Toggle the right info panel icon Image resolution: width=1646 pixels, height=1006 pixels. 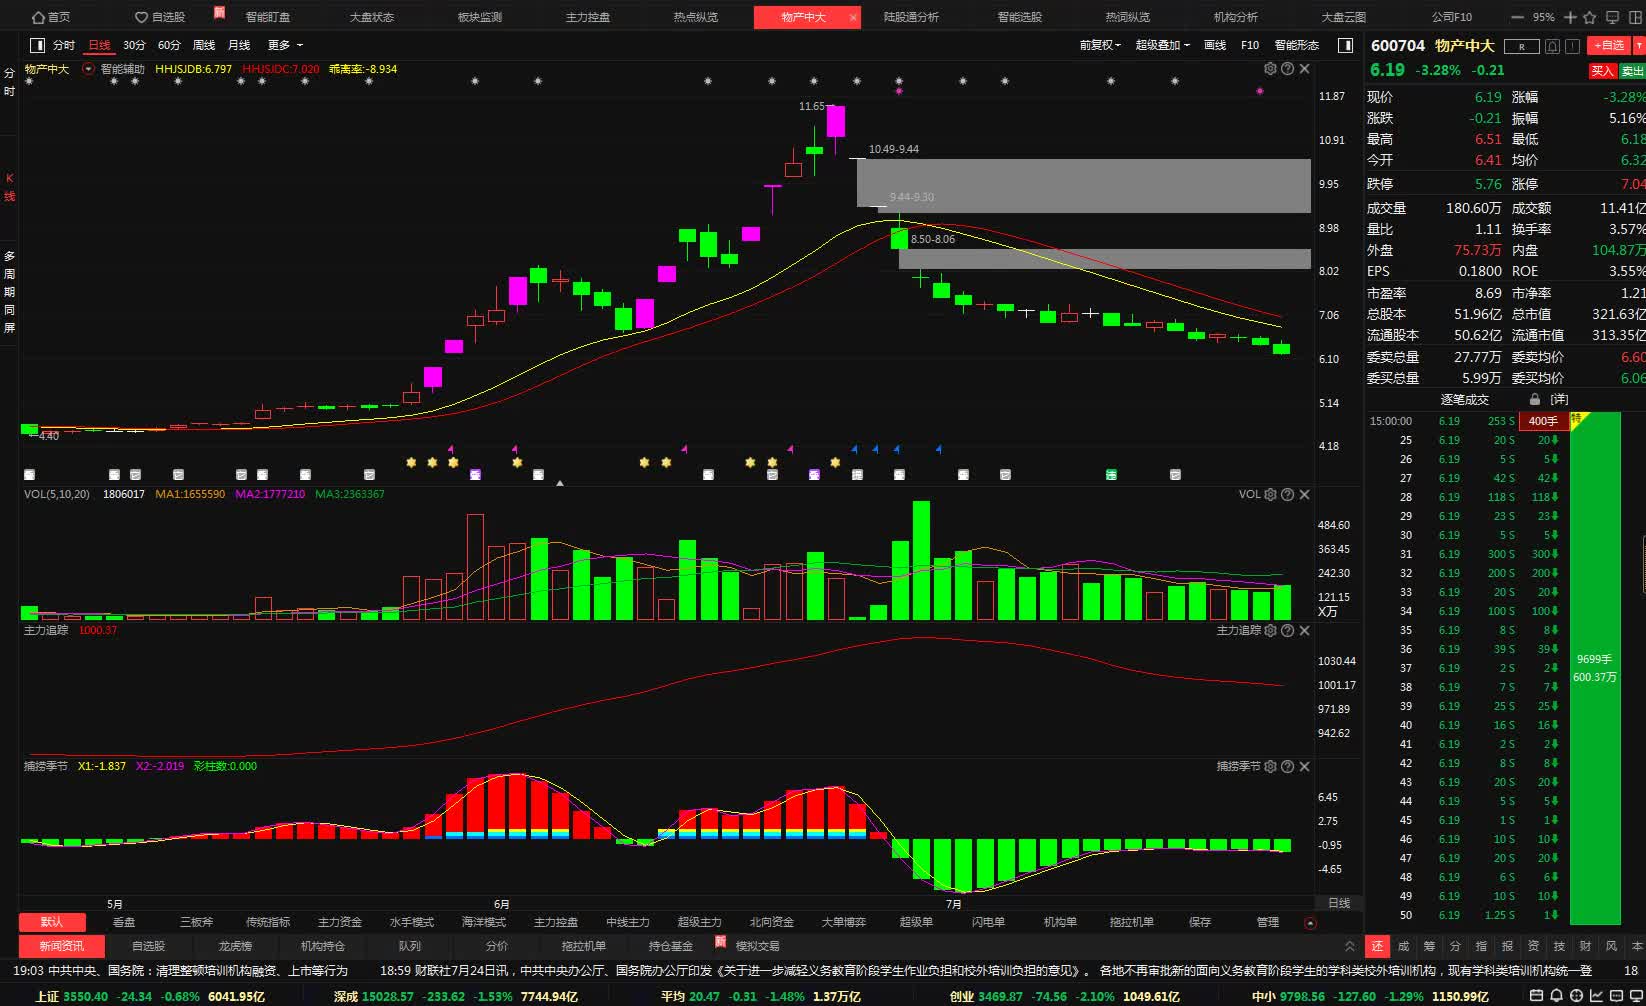pos(1346,45)
